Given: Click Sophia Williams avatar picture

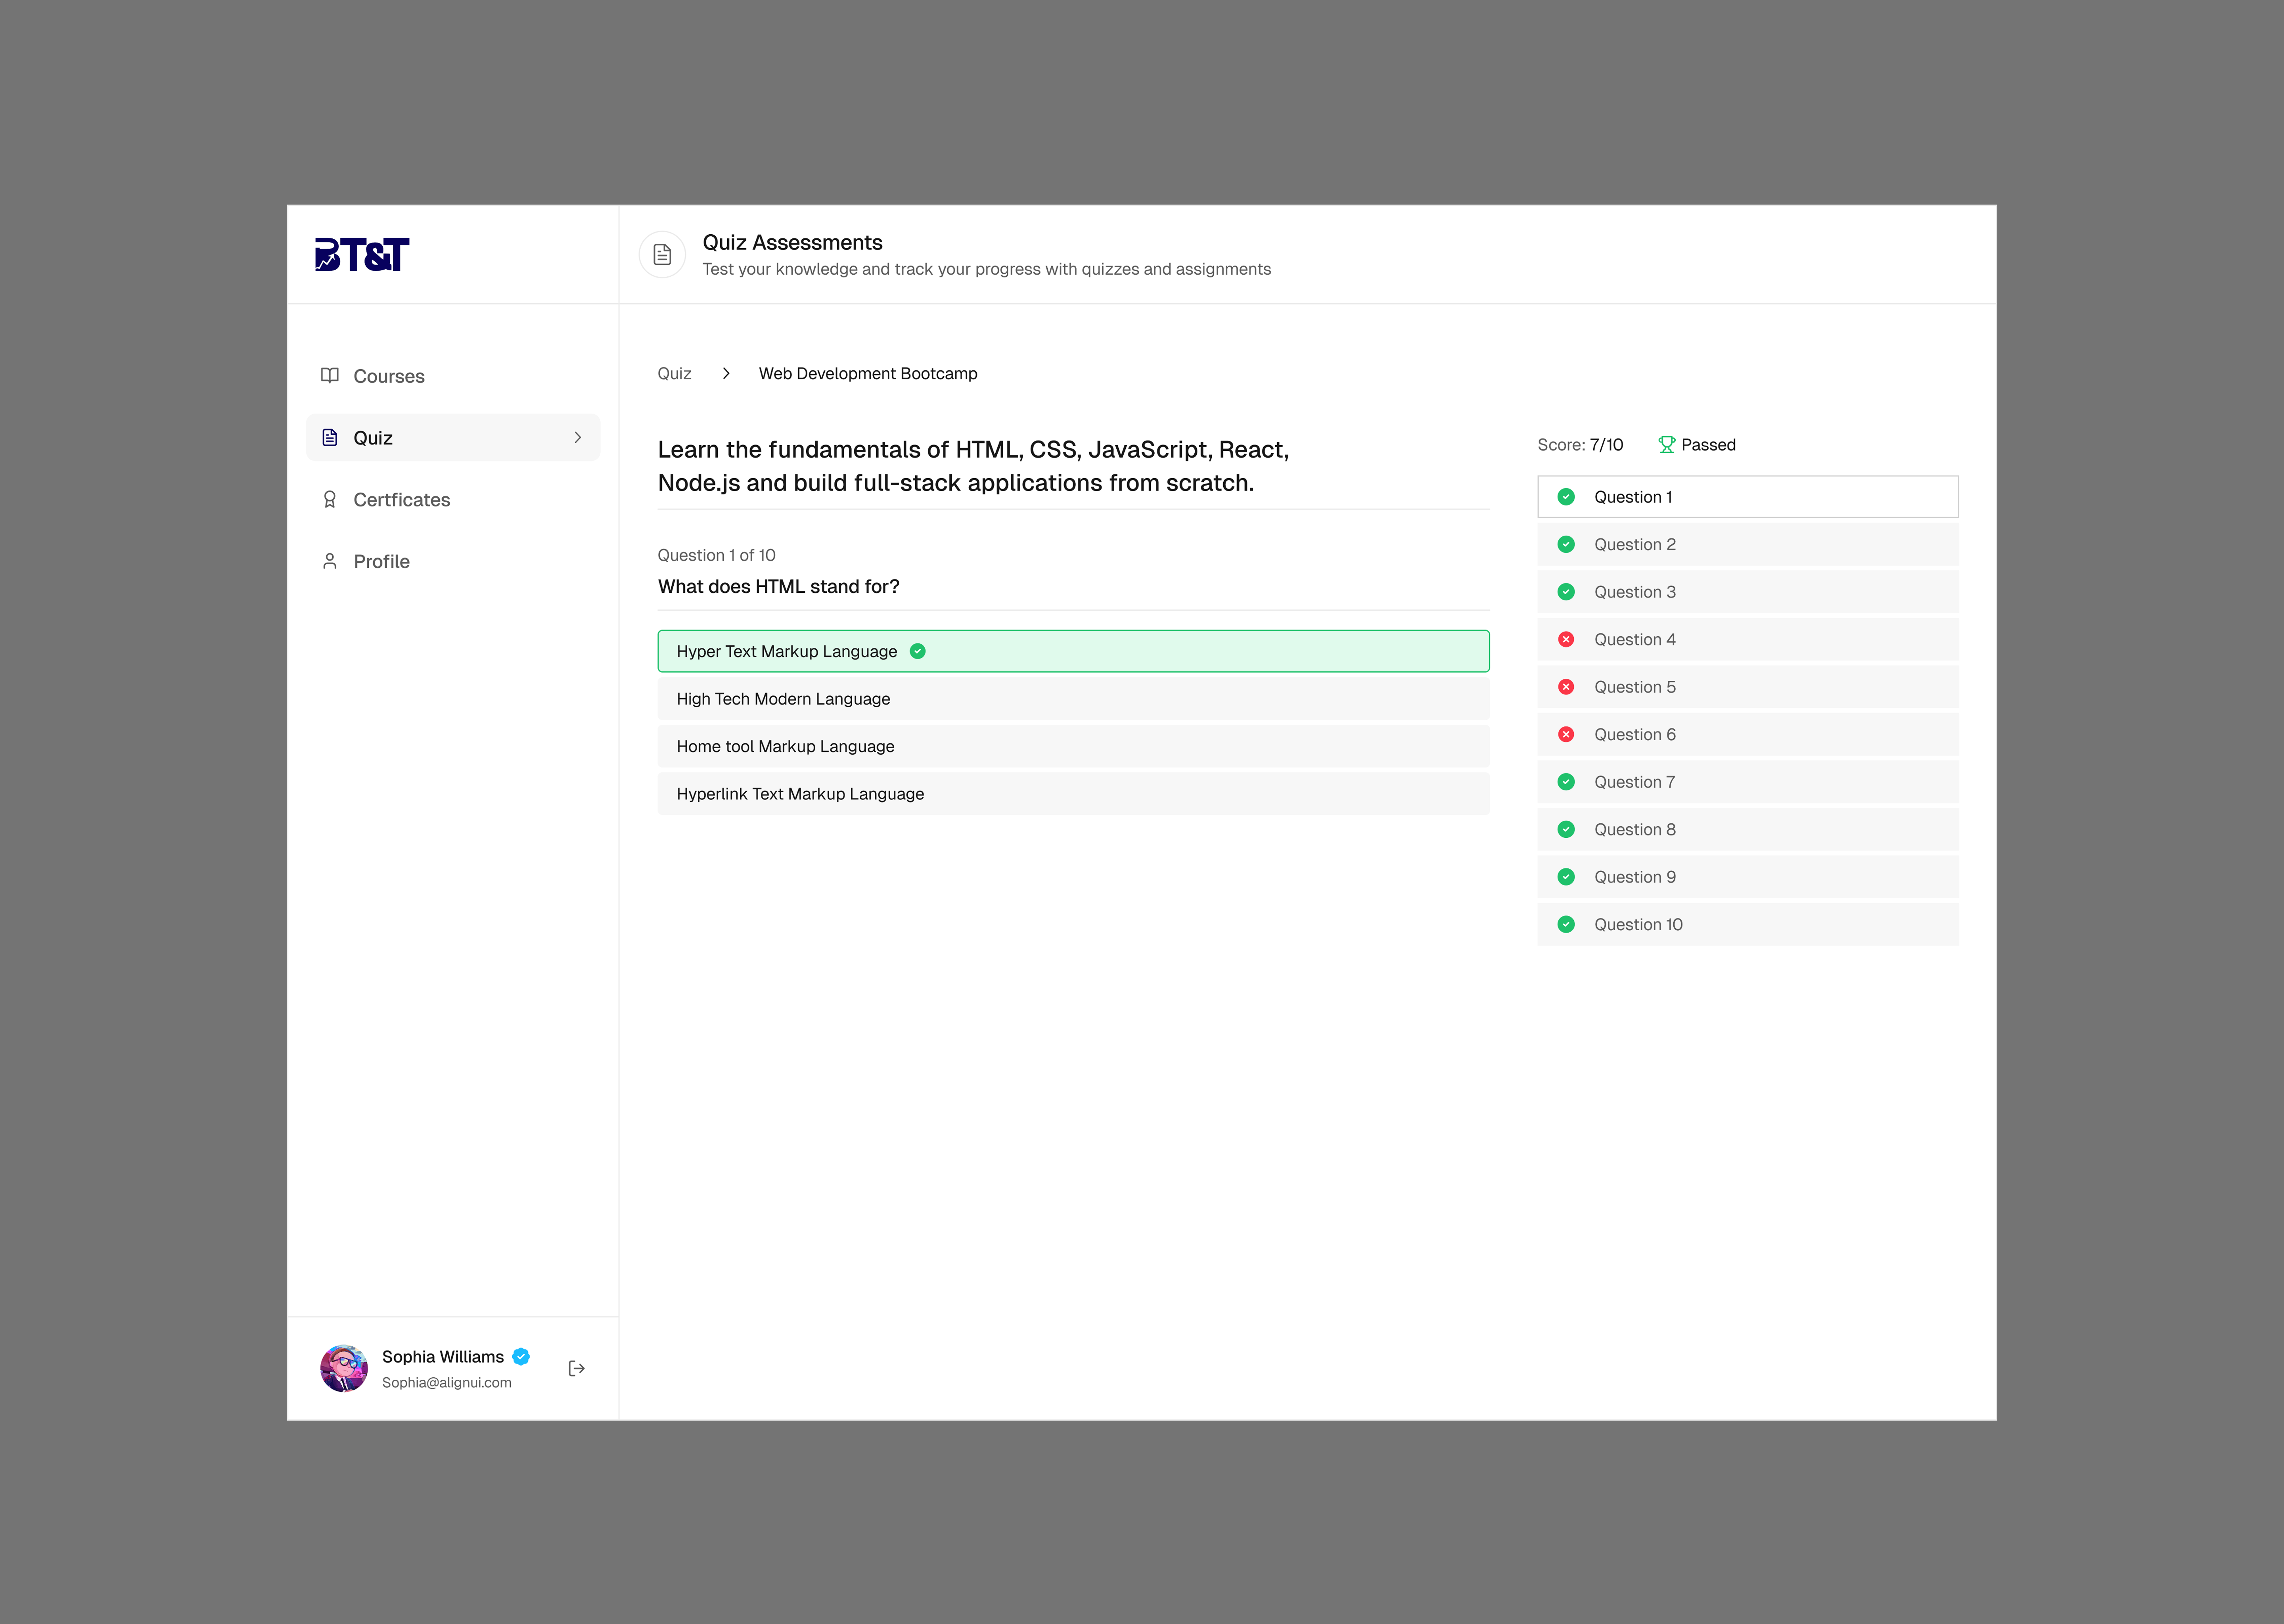Looking at the screenshot, I should click(x=344, y=1368).
